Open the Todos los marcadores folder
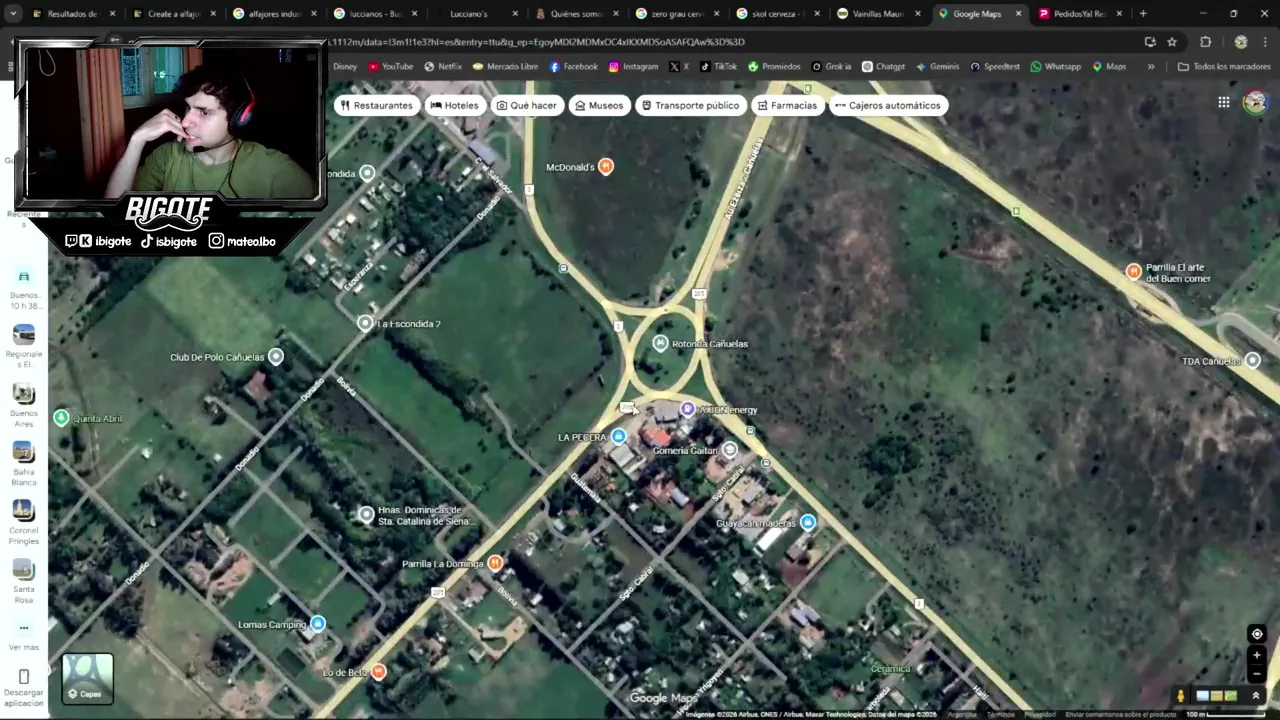The height and width of the screenshot is (720, 1280). pyautogui.click(x=1224, y=67)
